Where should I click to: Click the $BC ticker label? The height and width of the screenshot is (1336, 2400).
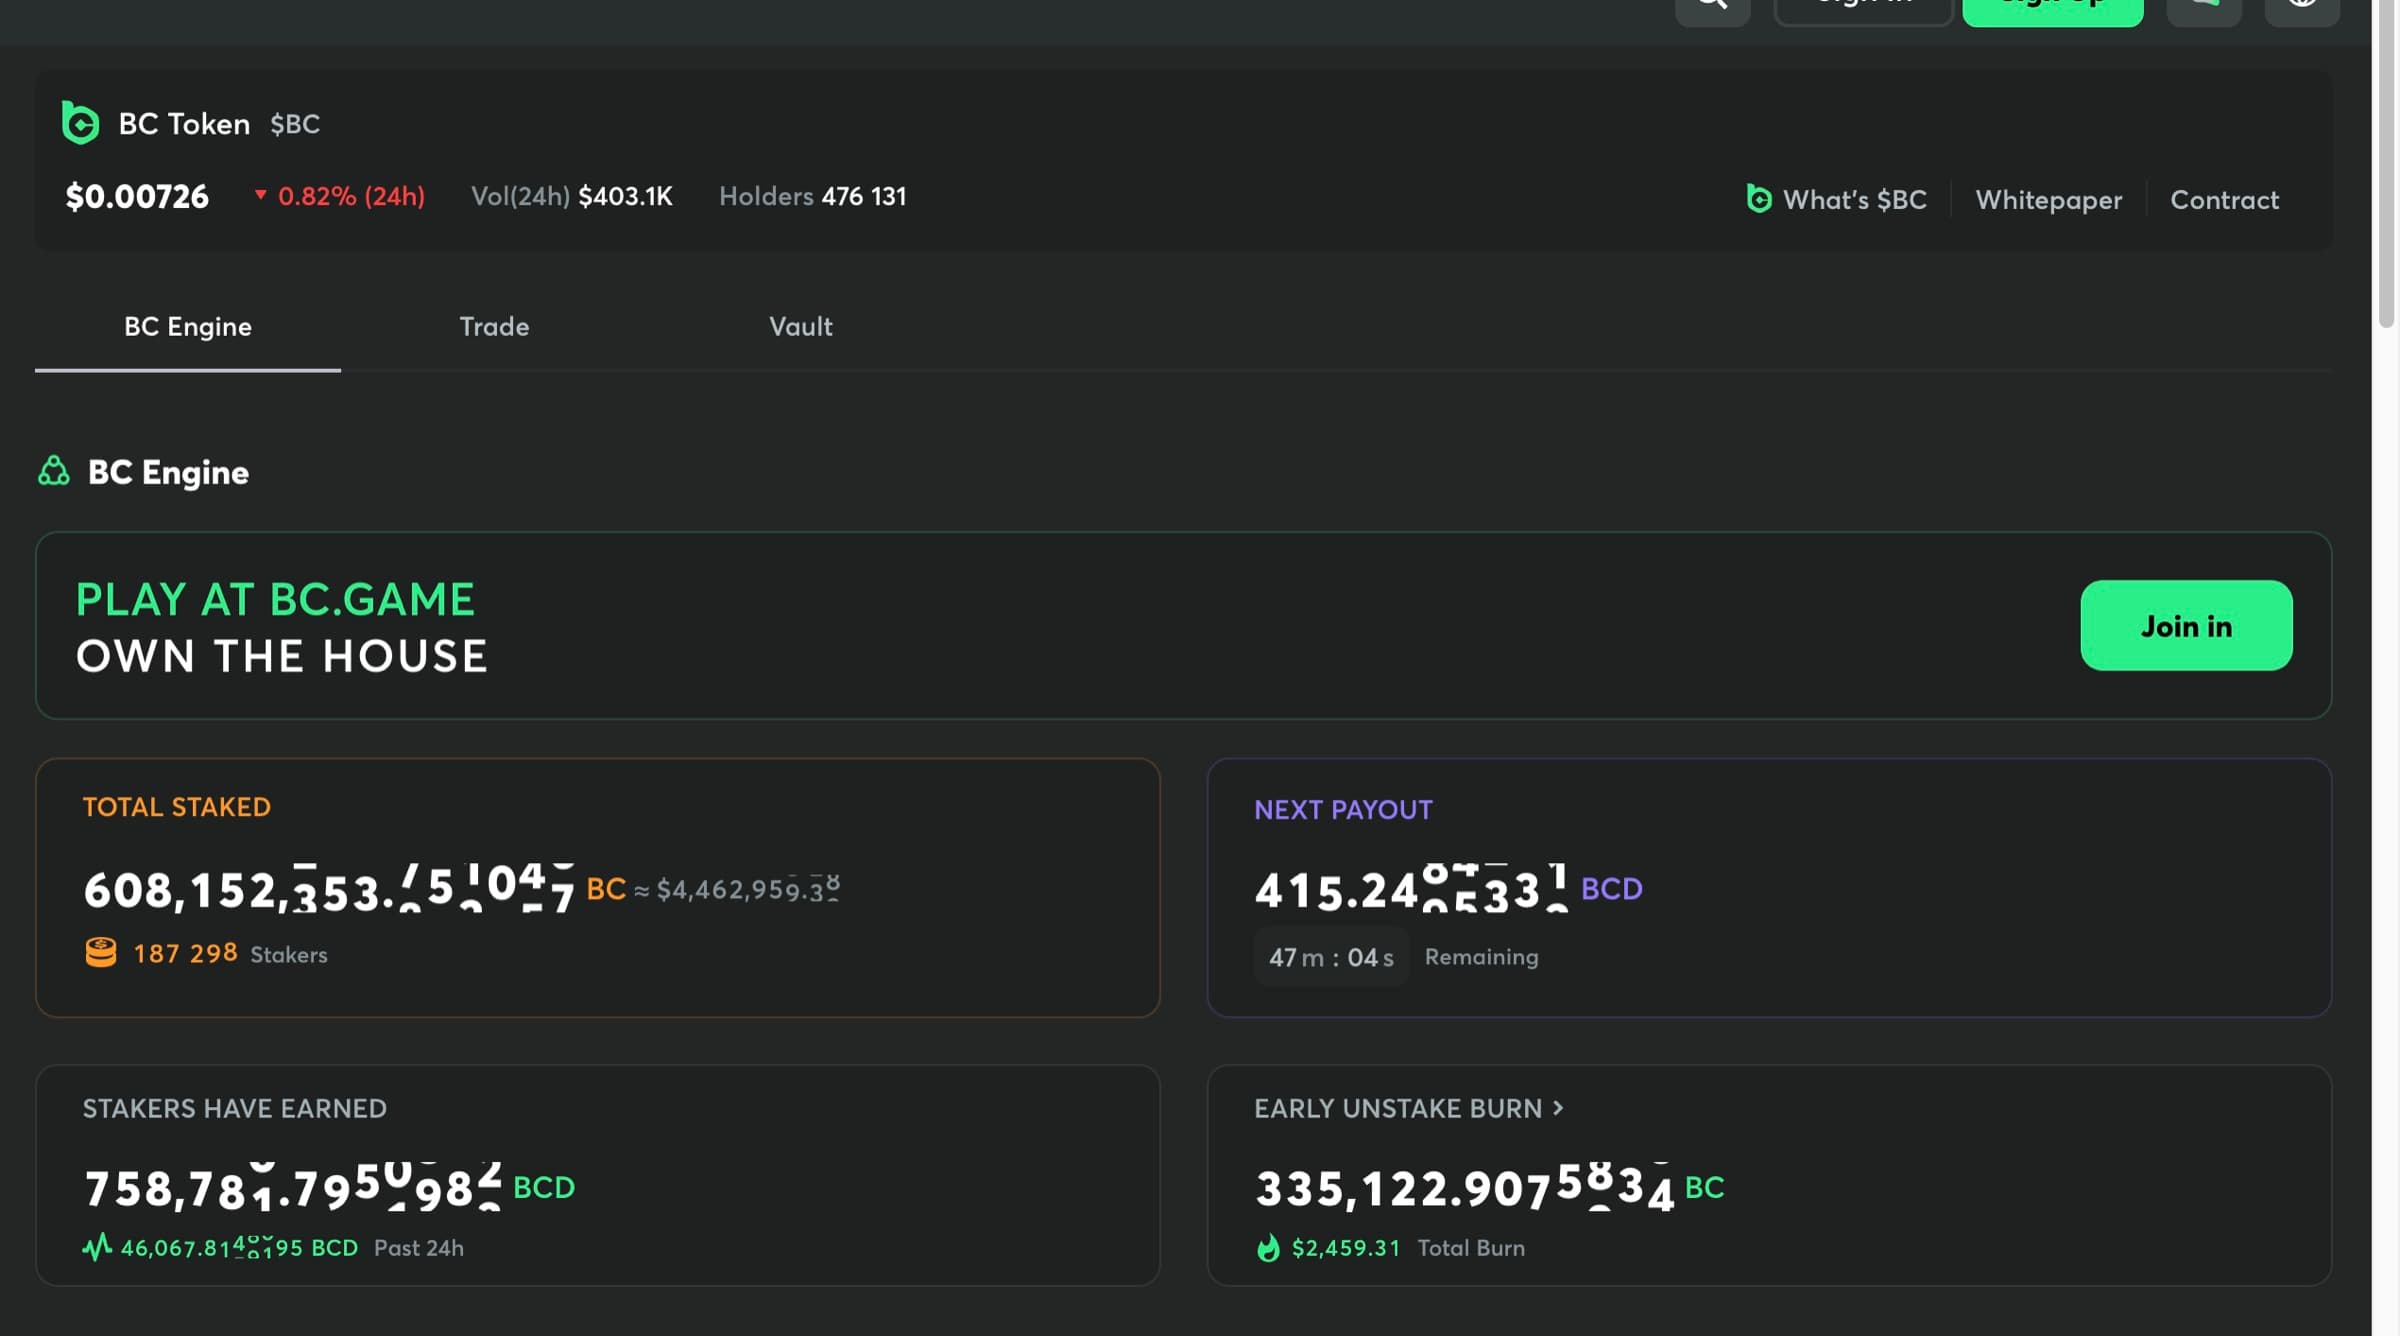[295, 124]
